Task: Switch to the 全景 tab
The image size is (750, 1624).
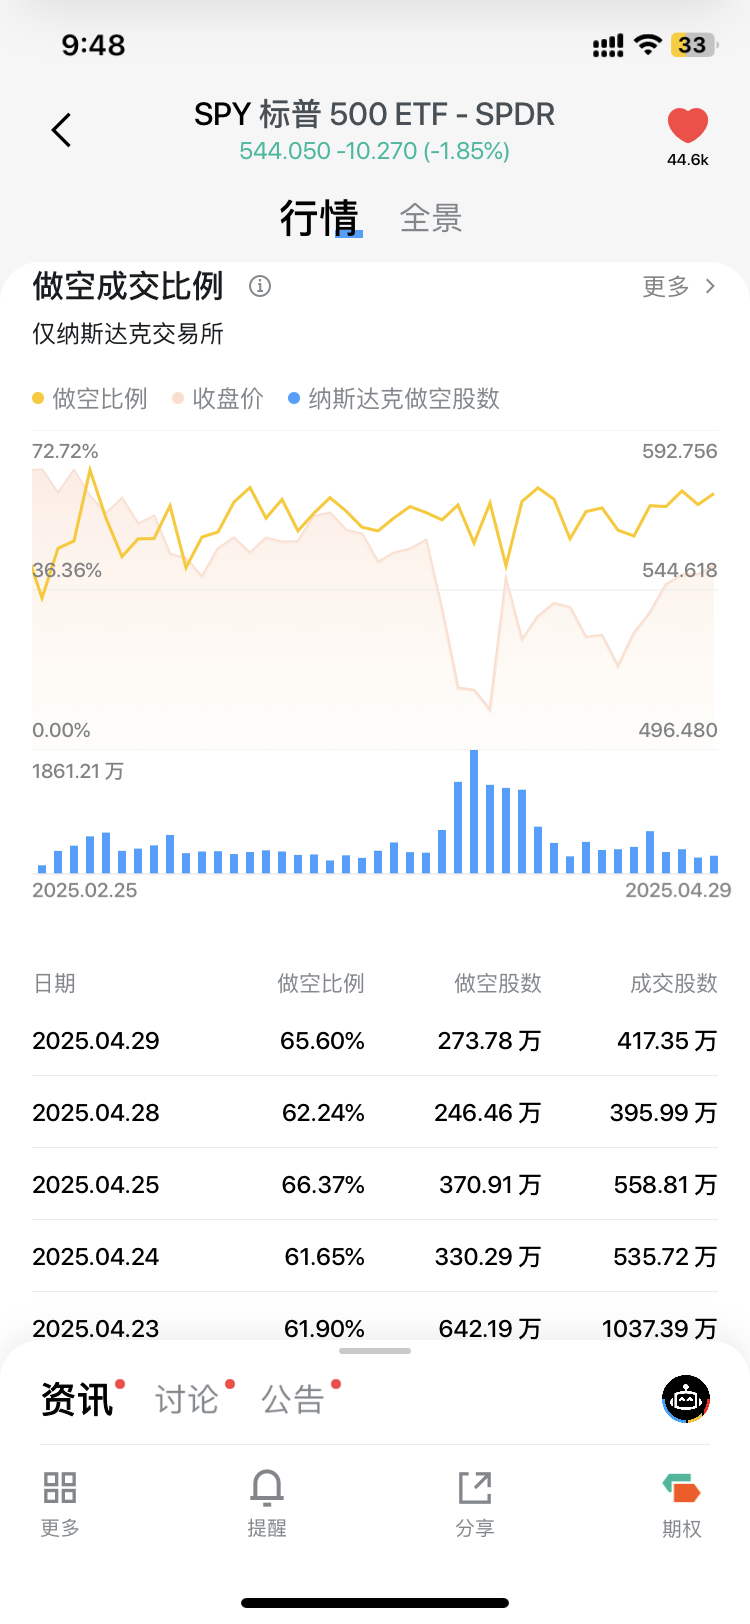Action: click(431, 218)
